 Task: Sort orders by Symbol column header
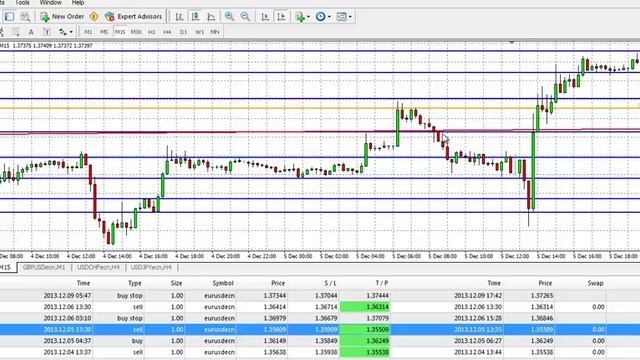point(223,283)
